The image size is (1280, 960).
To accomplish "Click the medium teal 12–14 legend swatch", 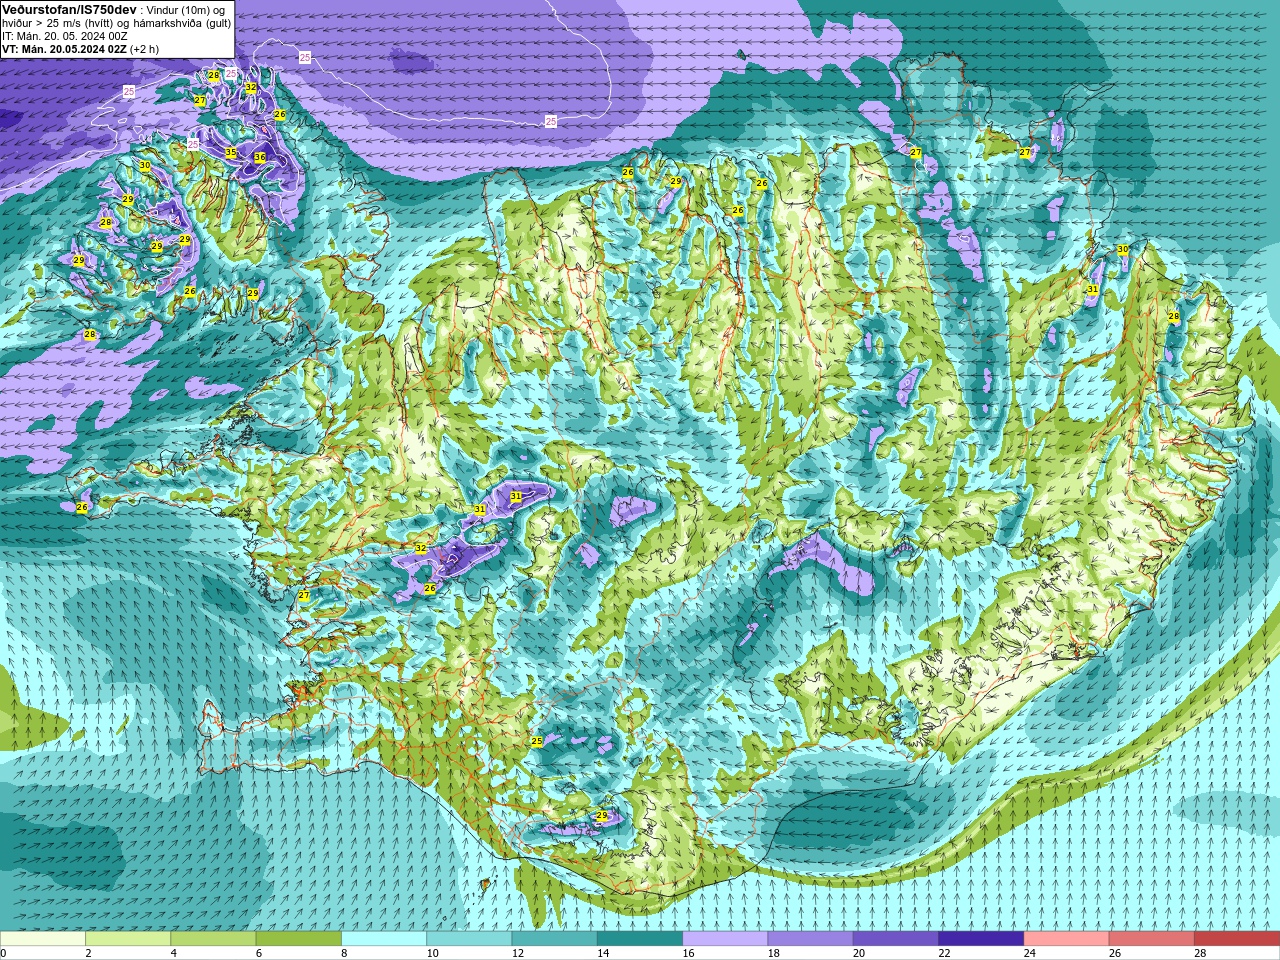I will click(x=554, y=938).
